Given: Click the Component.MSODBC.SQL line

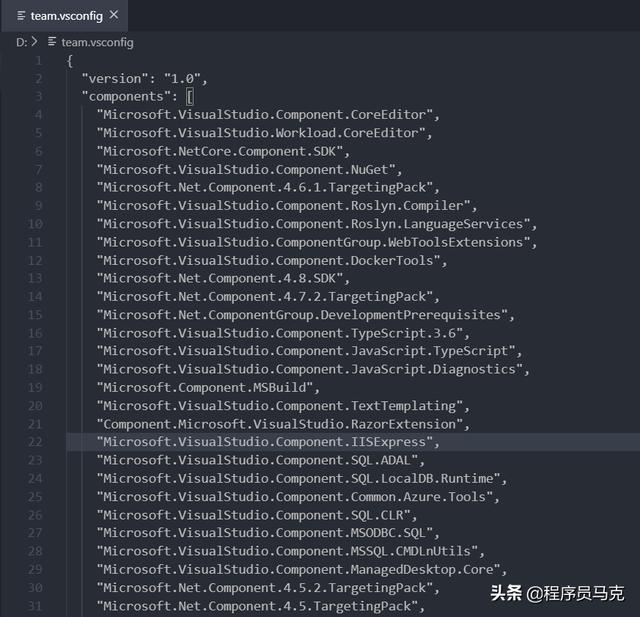Looking at the screenshot, I should point(268,533).
